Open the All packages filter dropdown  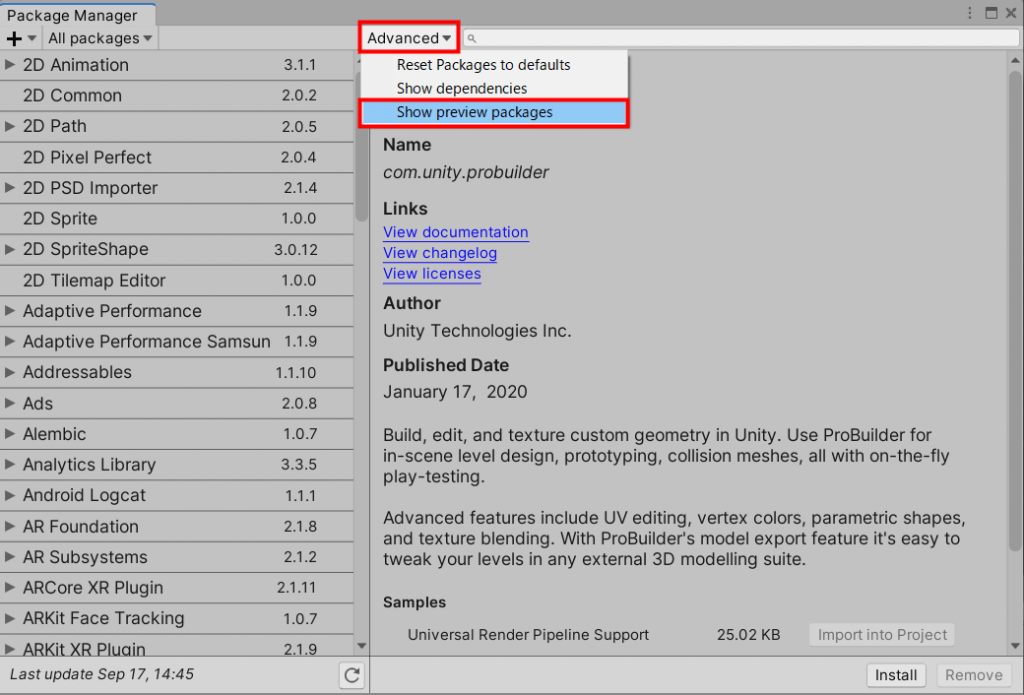point(100,39)
